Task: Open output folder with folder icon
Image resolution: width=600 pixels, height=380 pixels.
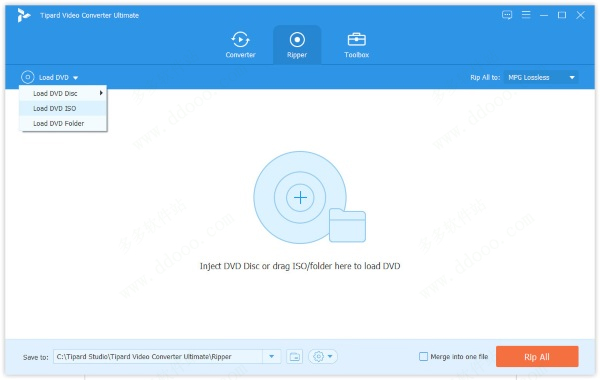Action: [295, 357]
